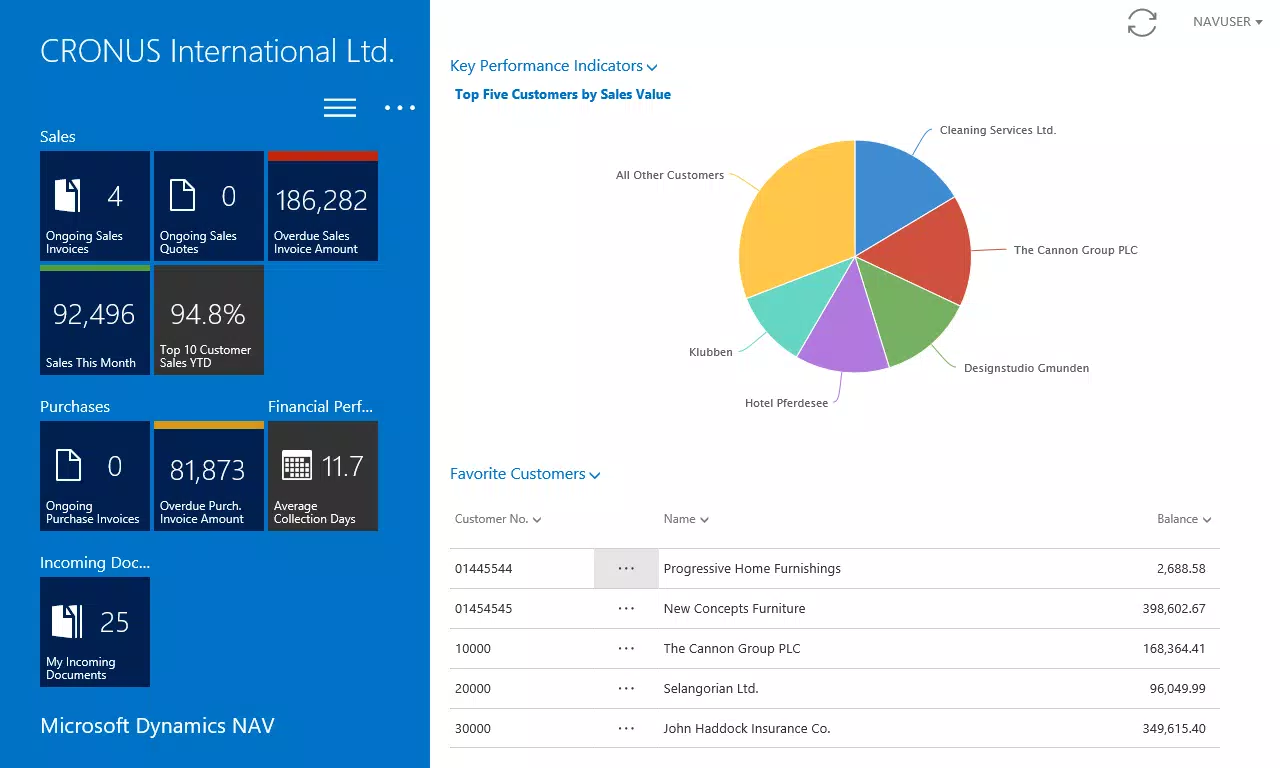This screenshot has width=1280, height=768.
Task: Open the Ongoing Purchase Invoices tile
Action: coord(95,476)
